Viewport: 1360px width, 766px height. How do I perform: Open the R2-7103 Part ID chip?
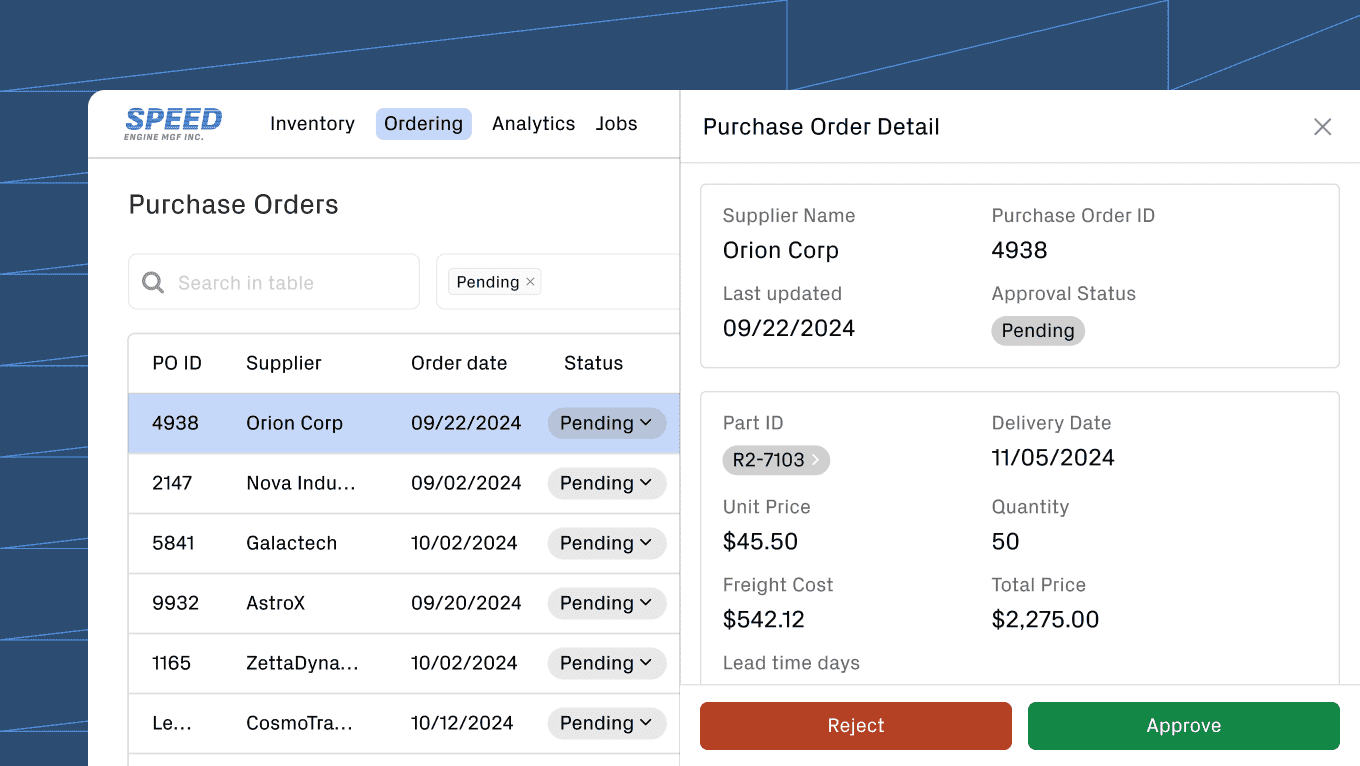pyautogui.click(x=768, y=460)
